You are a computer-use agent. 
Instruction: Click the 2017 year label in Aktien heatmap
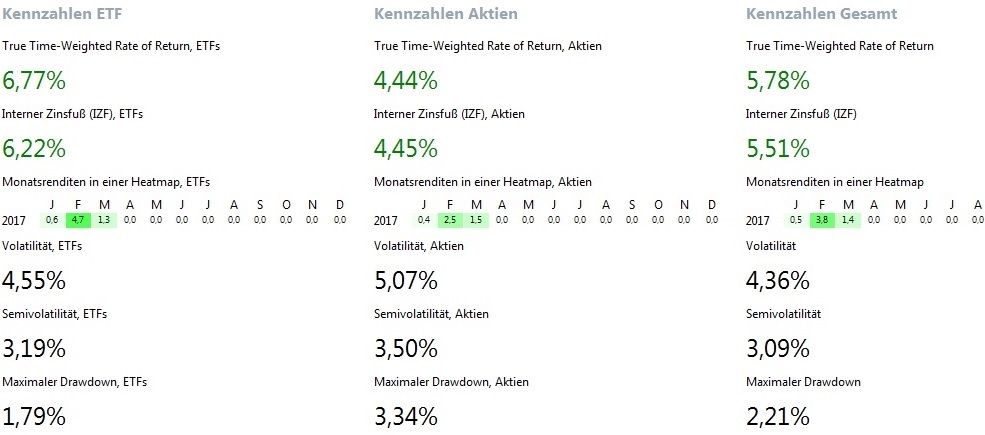(x=386, y=220)
